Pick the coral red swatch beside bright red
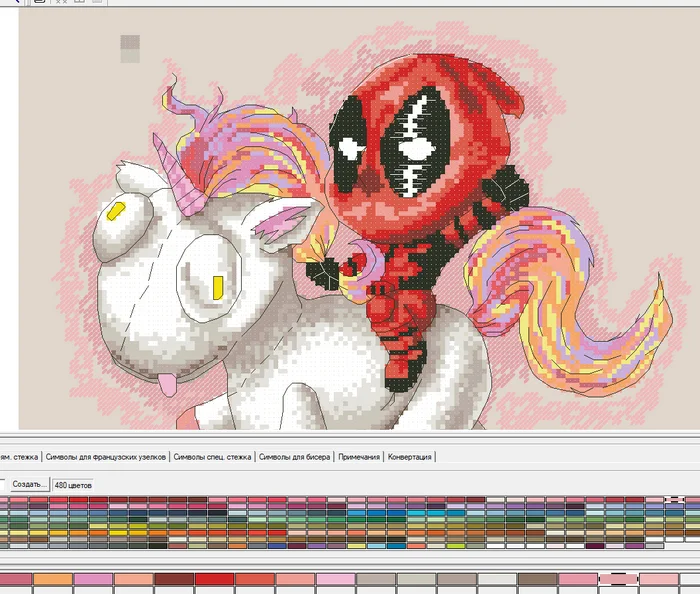700x594 pixels. 255,579
